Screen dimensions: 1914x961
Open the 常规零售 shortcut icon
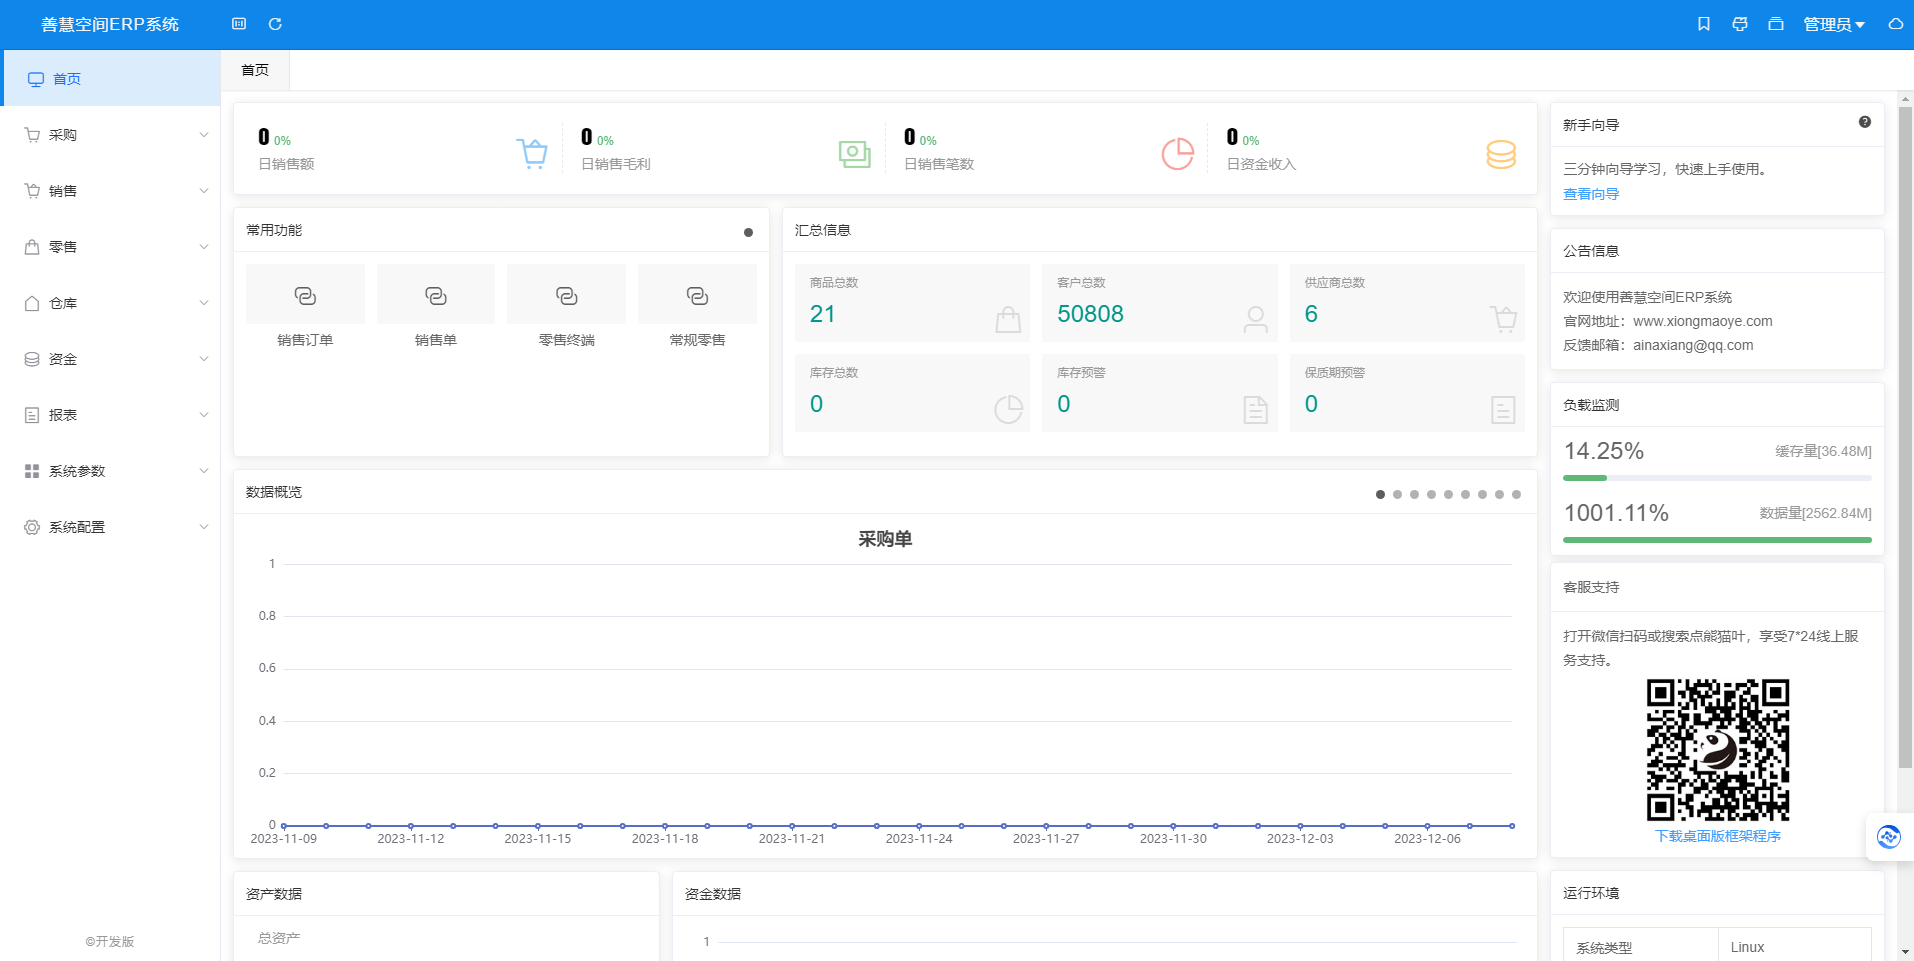click(x=697, y=295)
